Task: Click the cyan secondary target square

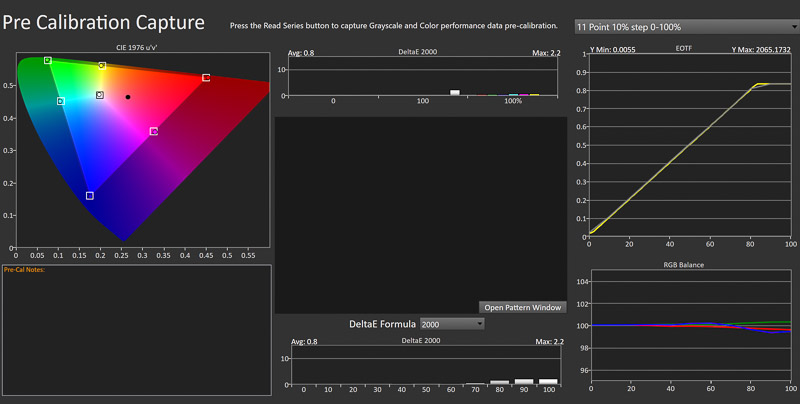Action: (x=61, y=101)
